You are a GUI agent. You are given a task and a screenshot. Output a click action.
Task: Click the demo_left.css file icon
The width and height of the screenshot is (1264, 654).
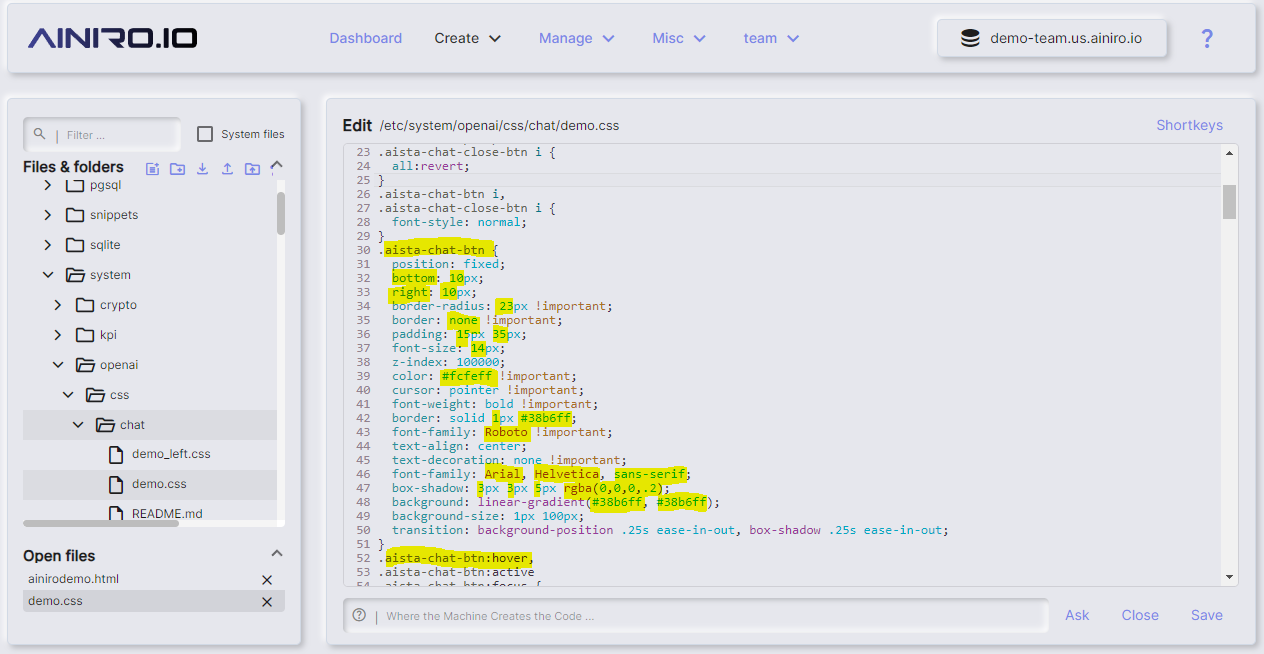click(115, 454)
